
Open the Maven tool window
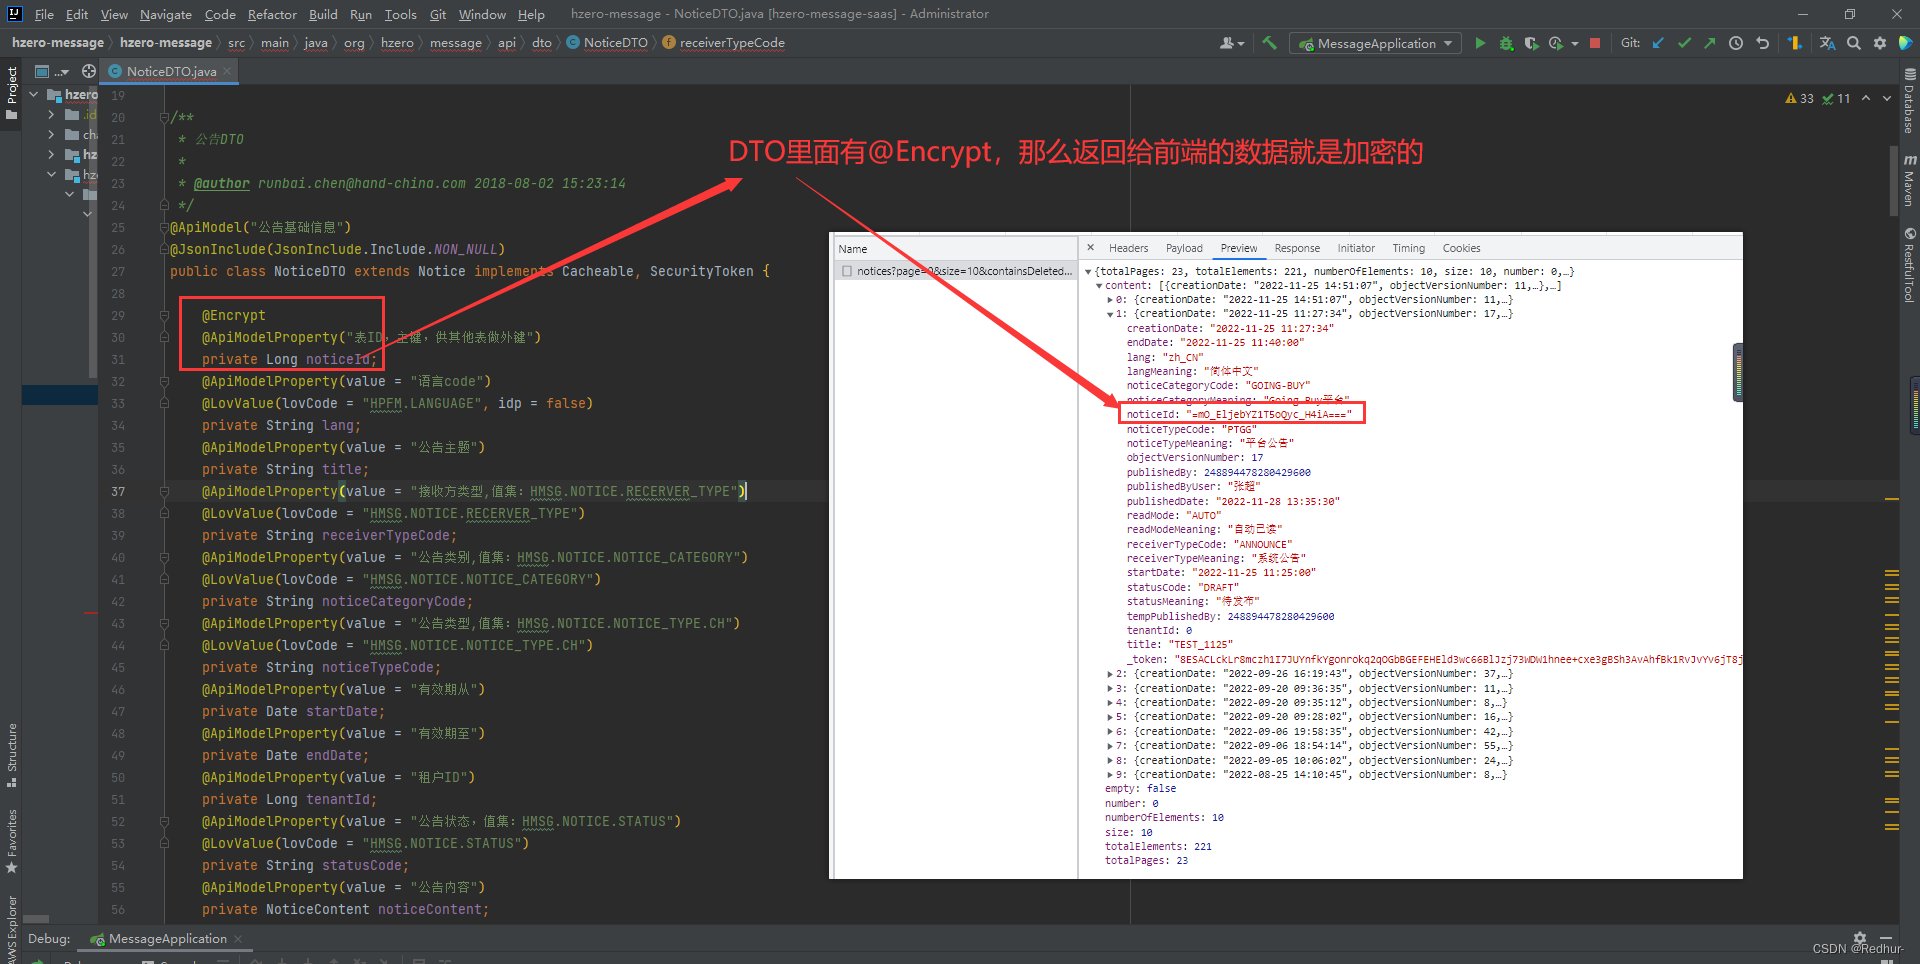pos(1909,180)
